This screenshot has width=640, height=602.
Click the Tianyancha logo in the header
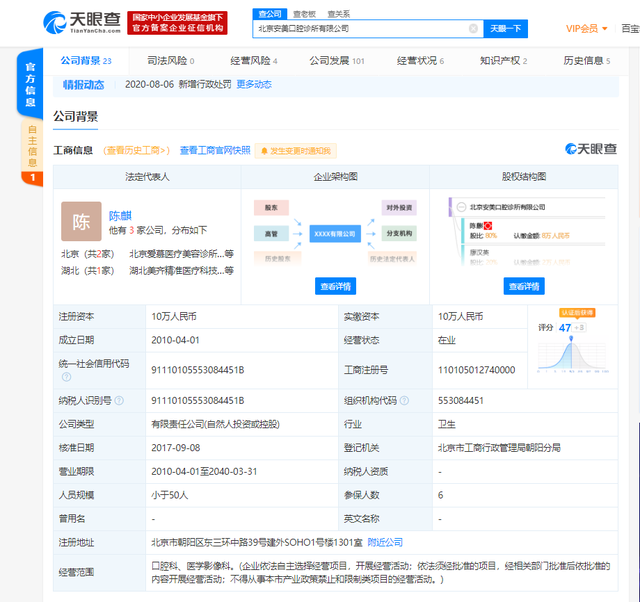(x=82, y=22)
